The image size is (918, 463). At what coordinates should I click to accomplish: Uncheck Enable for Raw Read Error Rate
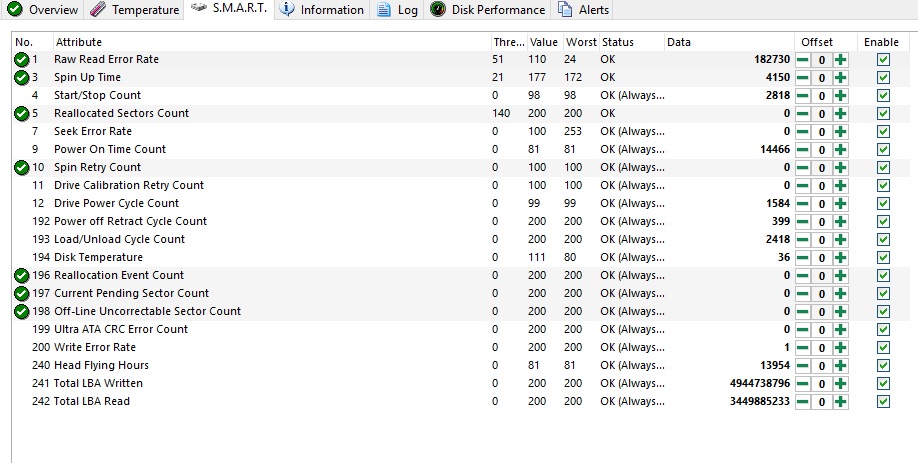coord(883,60)
